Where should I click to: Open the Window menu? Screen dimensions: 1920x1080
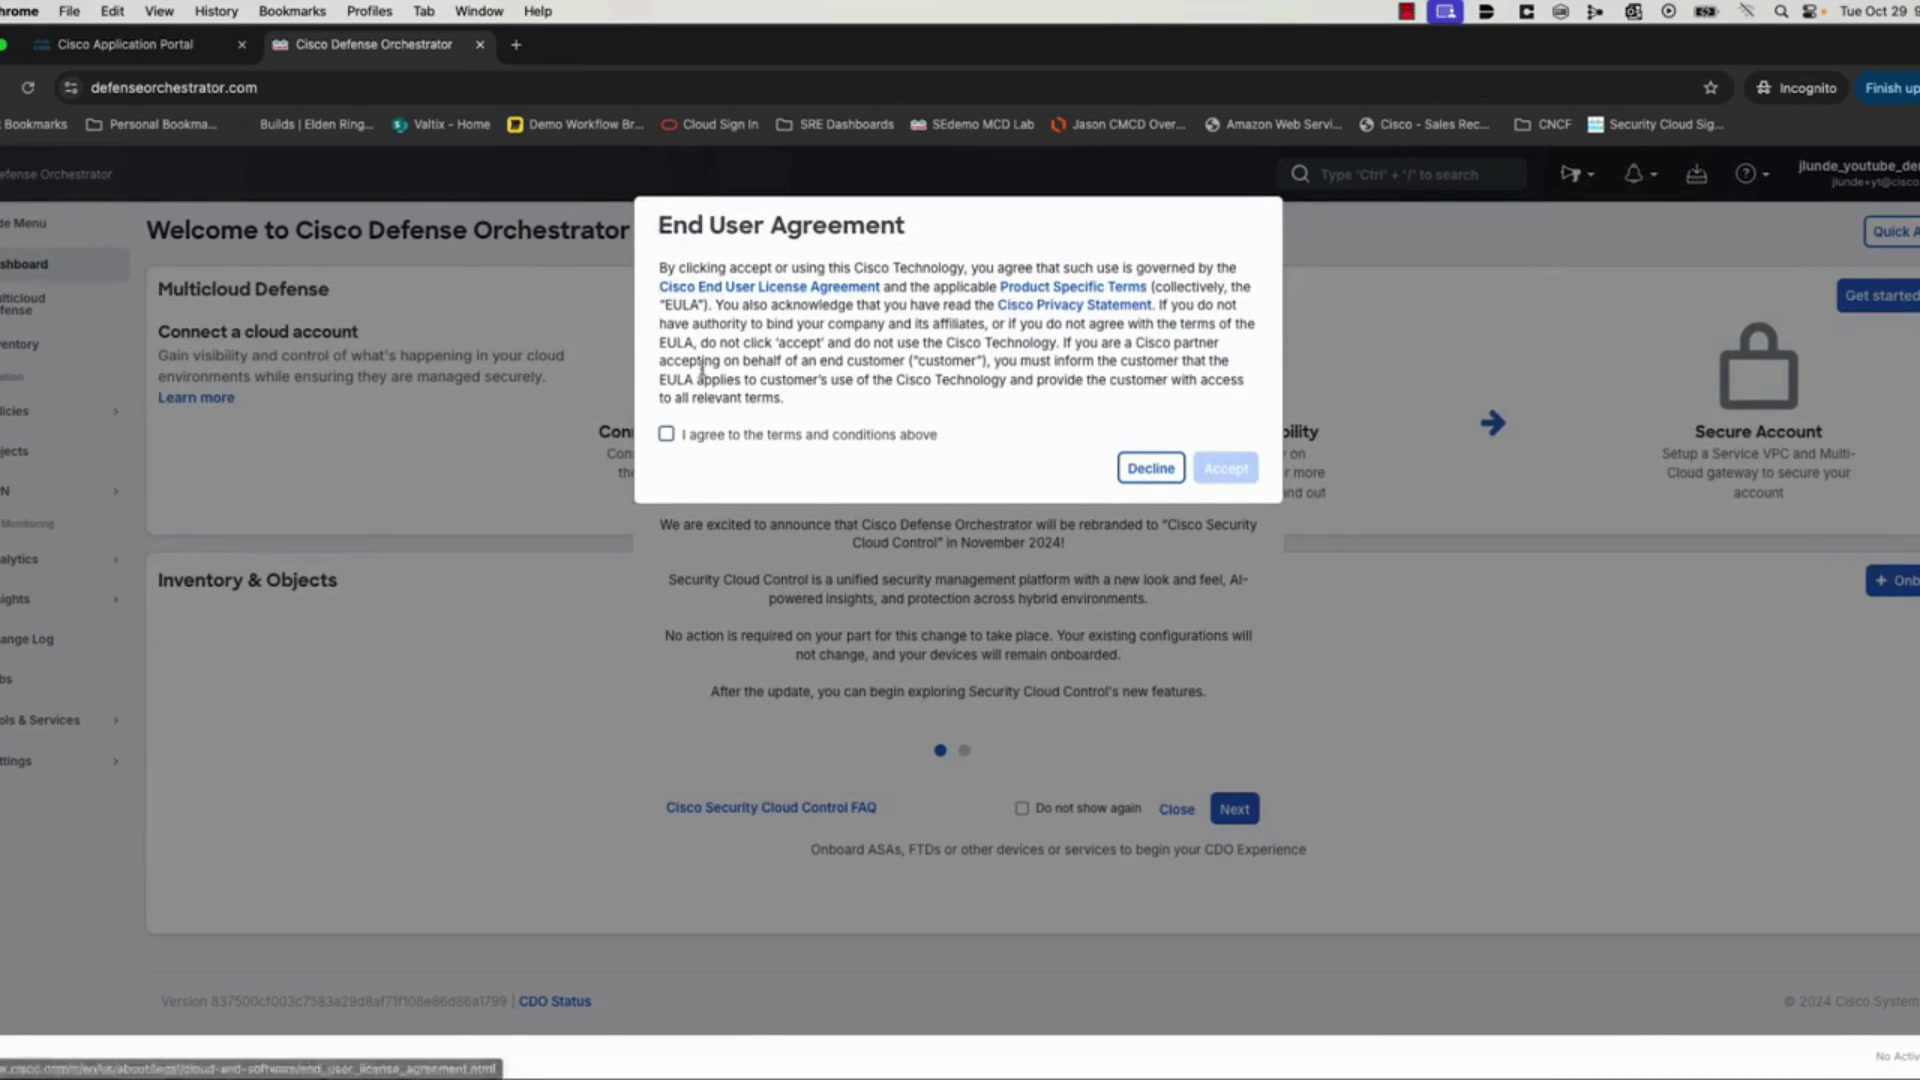pos(479,11)
